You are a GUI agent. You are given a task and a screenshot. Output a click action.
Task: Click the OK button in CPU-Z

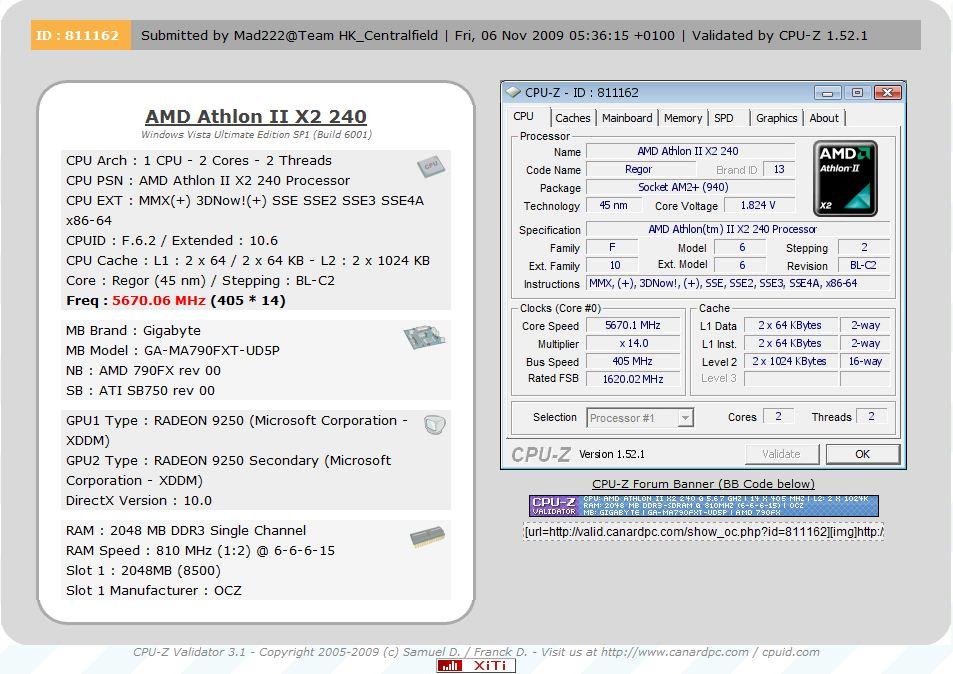862,454
